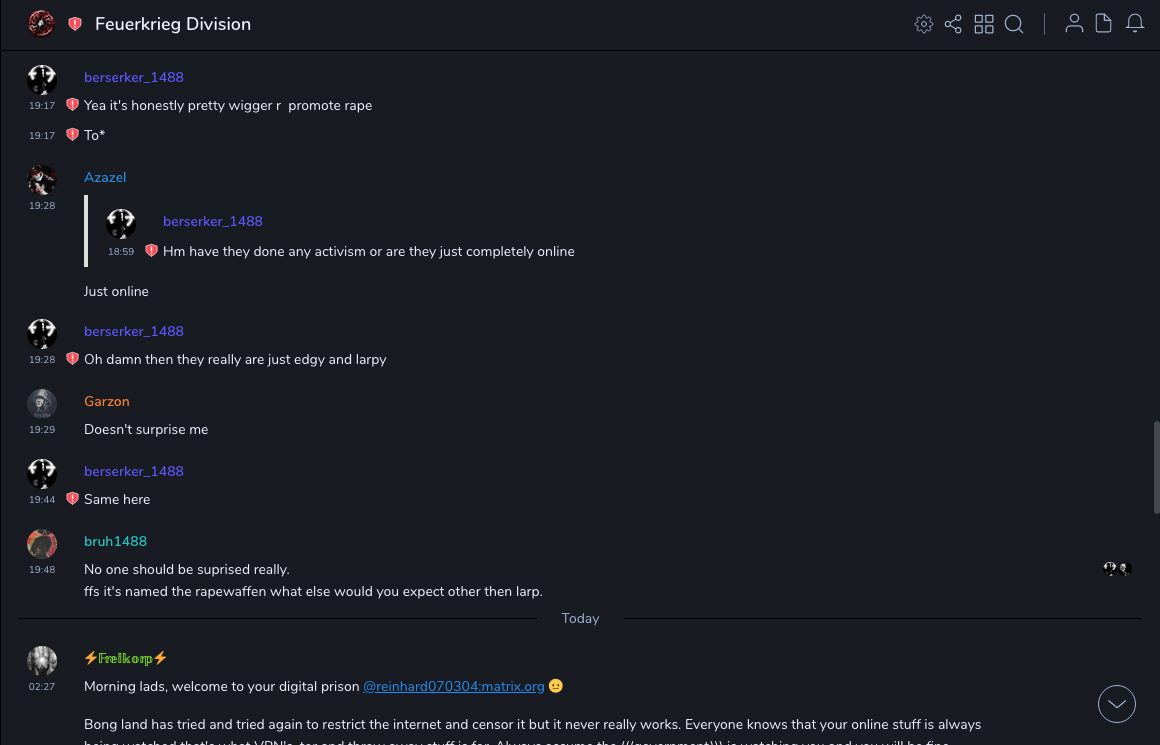Open Azazel's profile avatar
This screenshot has height=745, width=1160.
tap(42, 179)
